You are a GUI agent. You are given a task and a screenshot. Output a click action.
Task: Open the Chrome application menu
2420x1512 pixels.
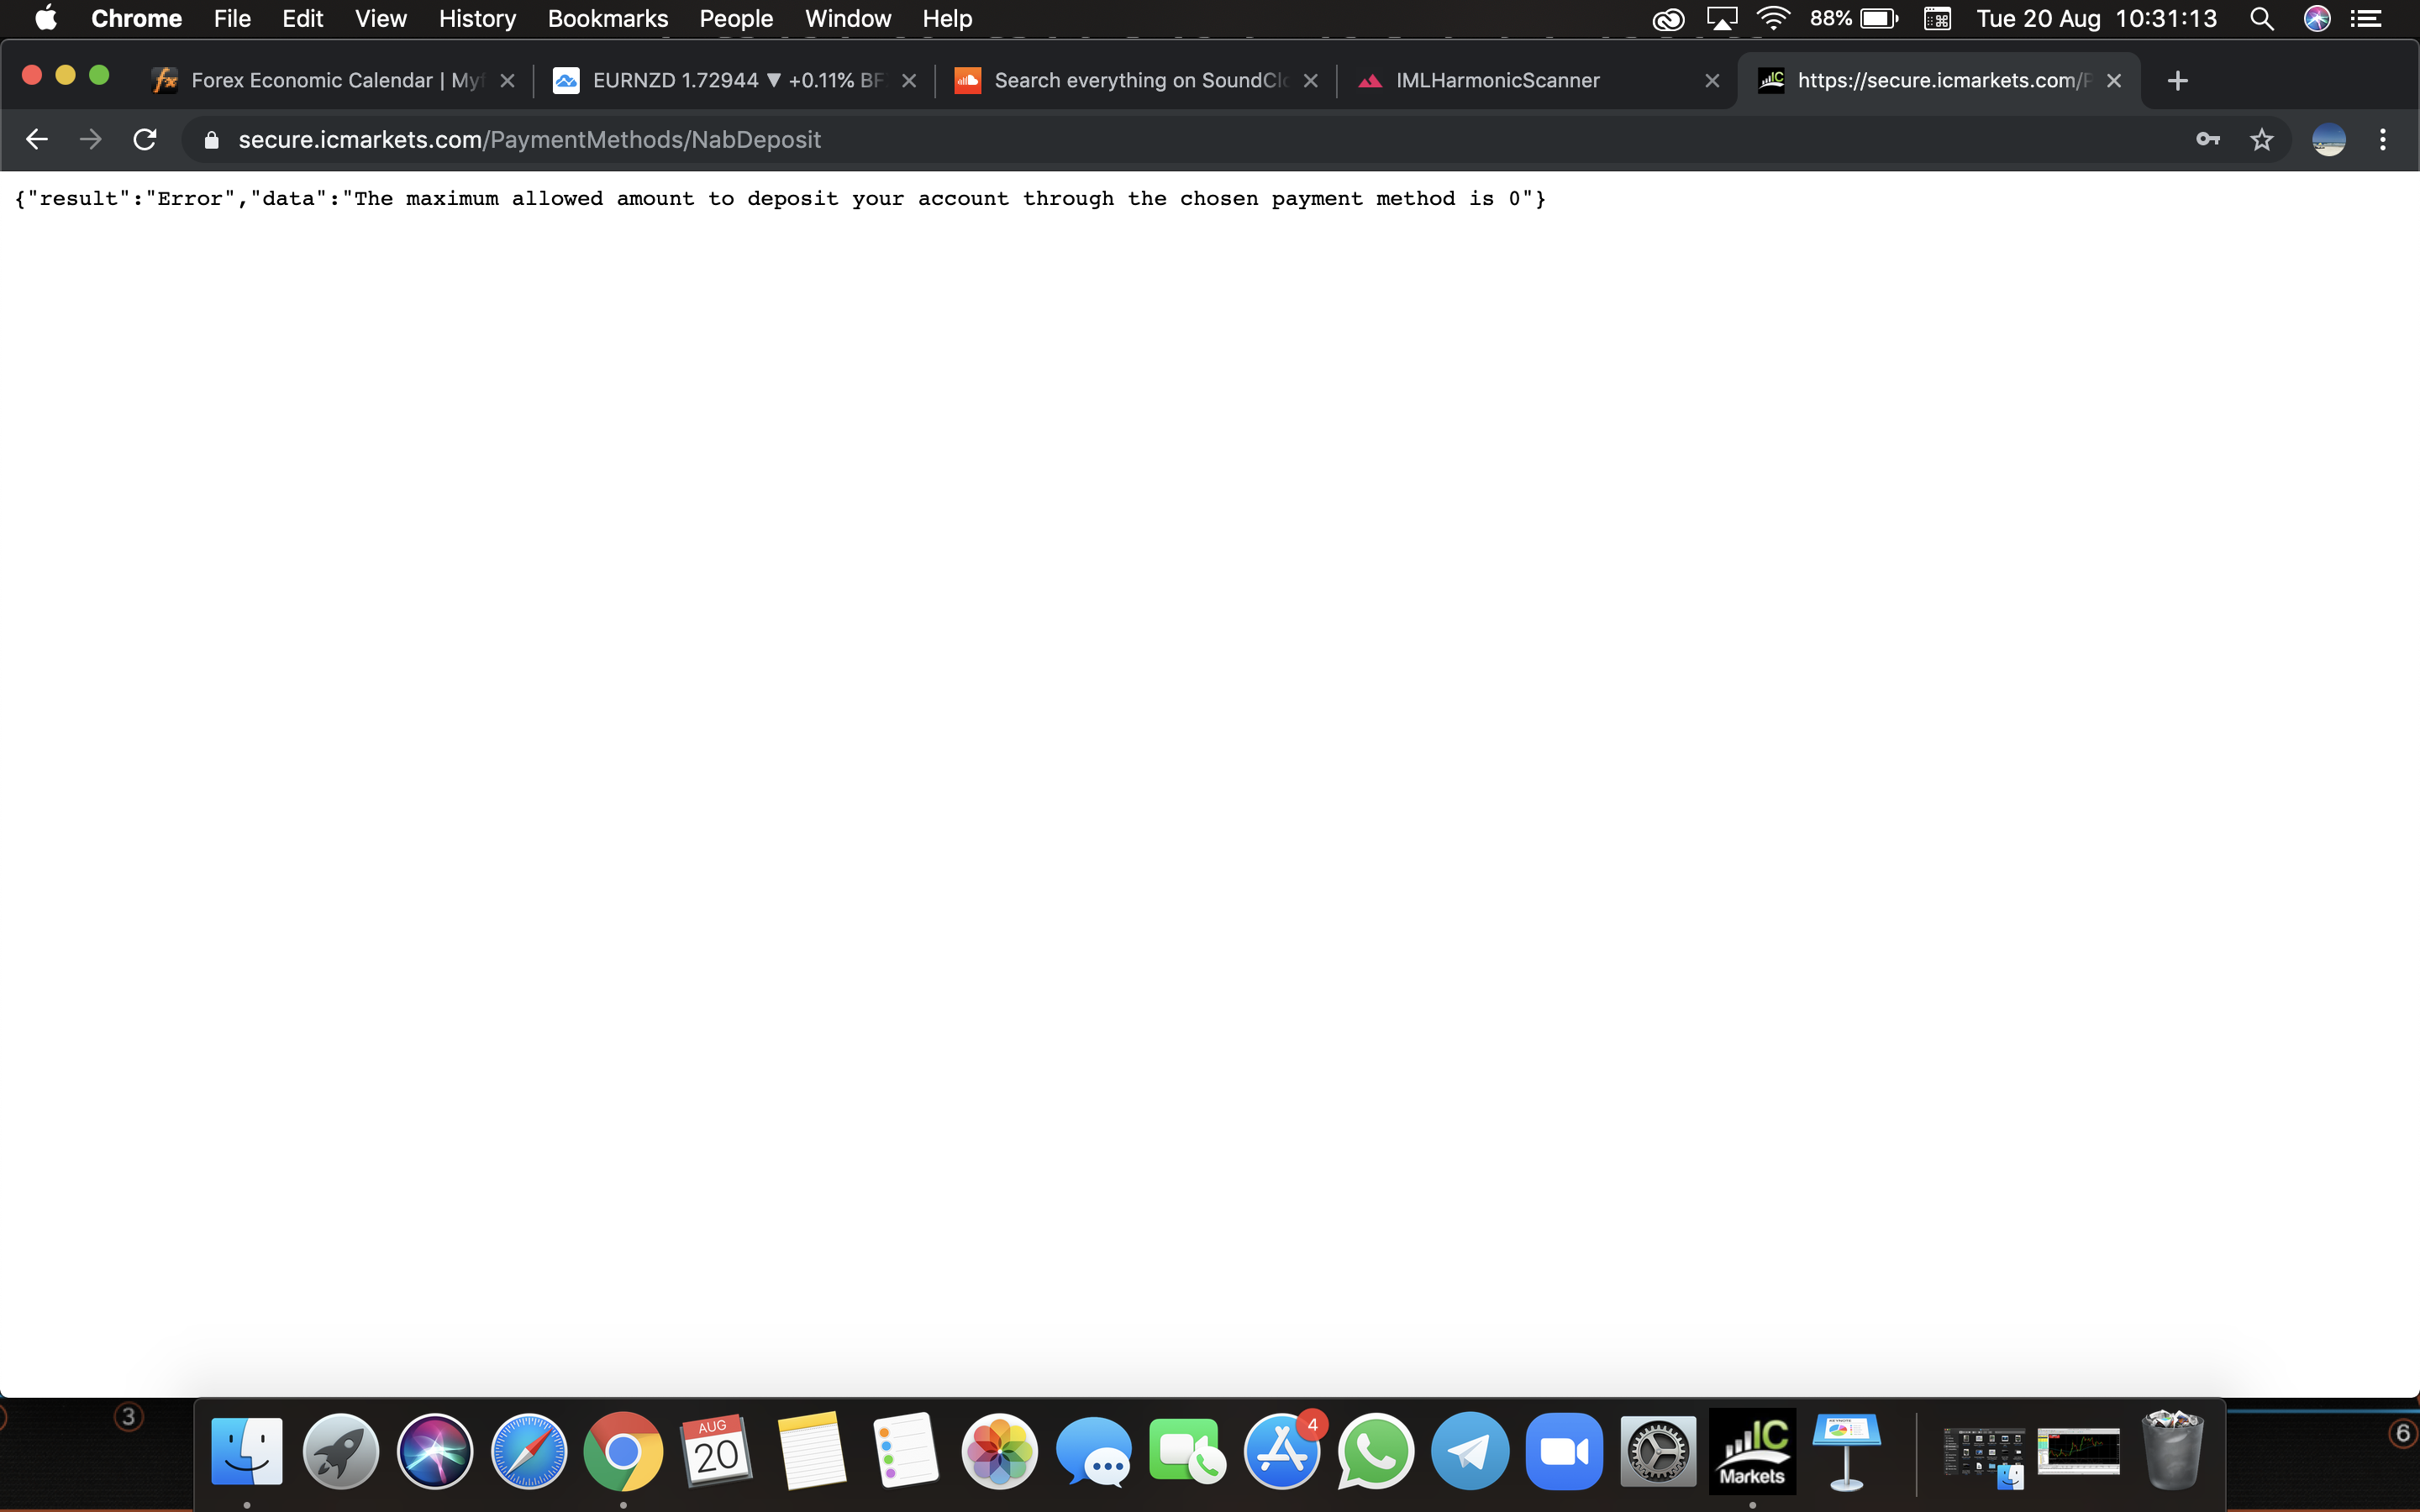click(x=136, y=19)
